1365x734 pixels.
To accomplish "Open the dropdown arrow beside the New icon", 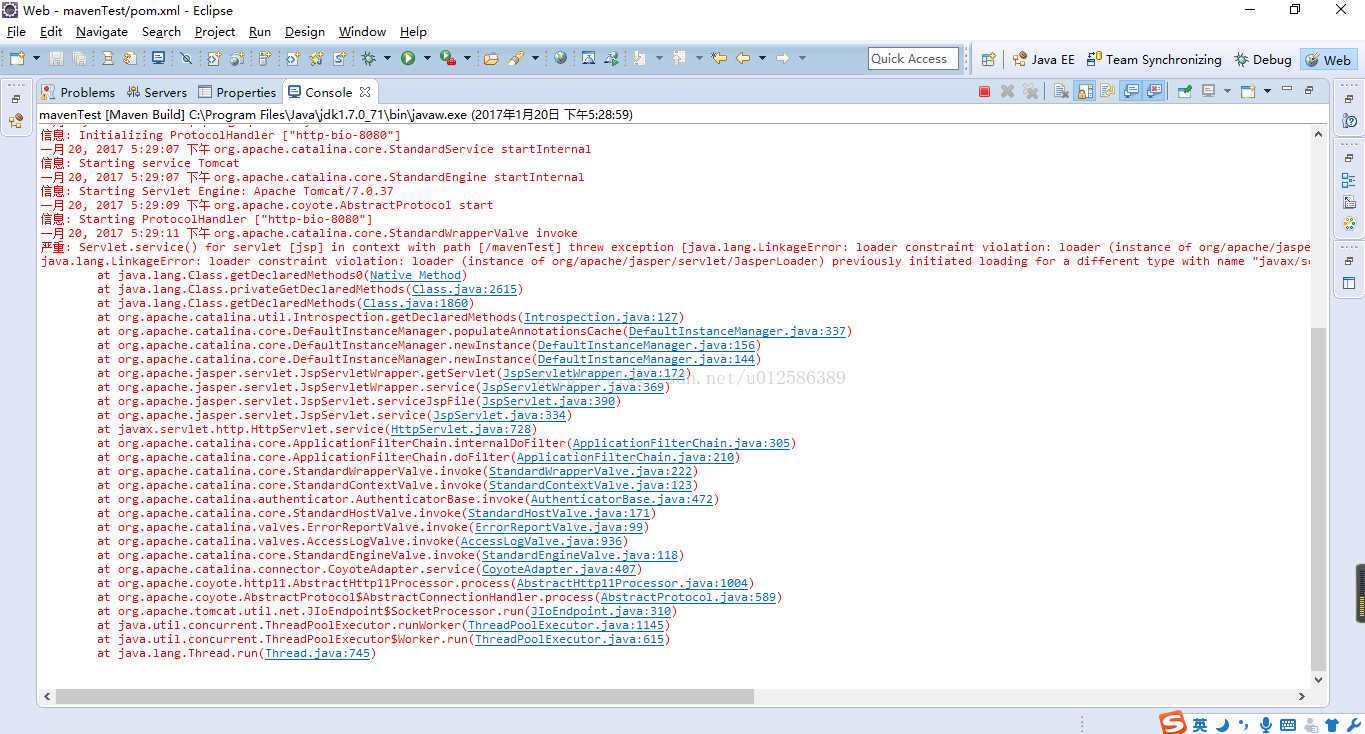I will pos(37,58).
